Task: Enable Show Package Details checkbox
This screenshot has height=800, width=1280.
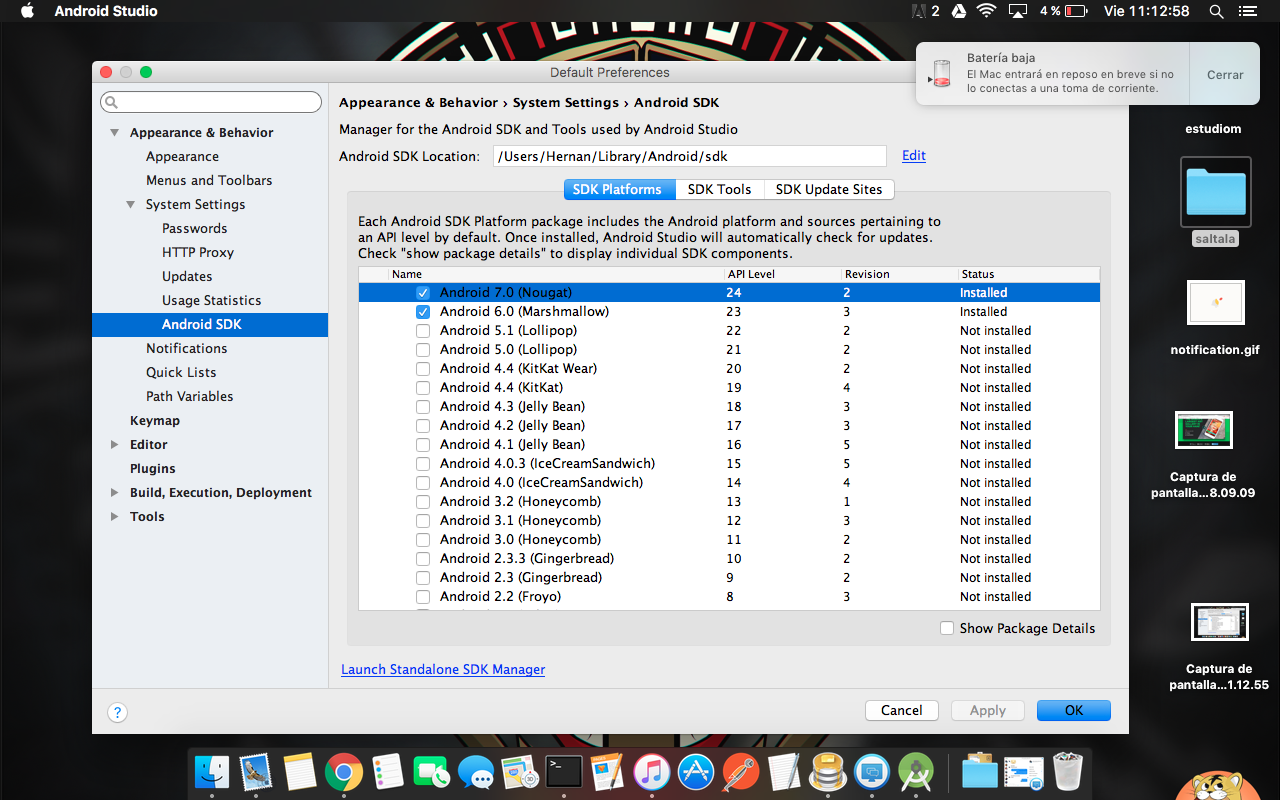Action: (x=947, y=628)
